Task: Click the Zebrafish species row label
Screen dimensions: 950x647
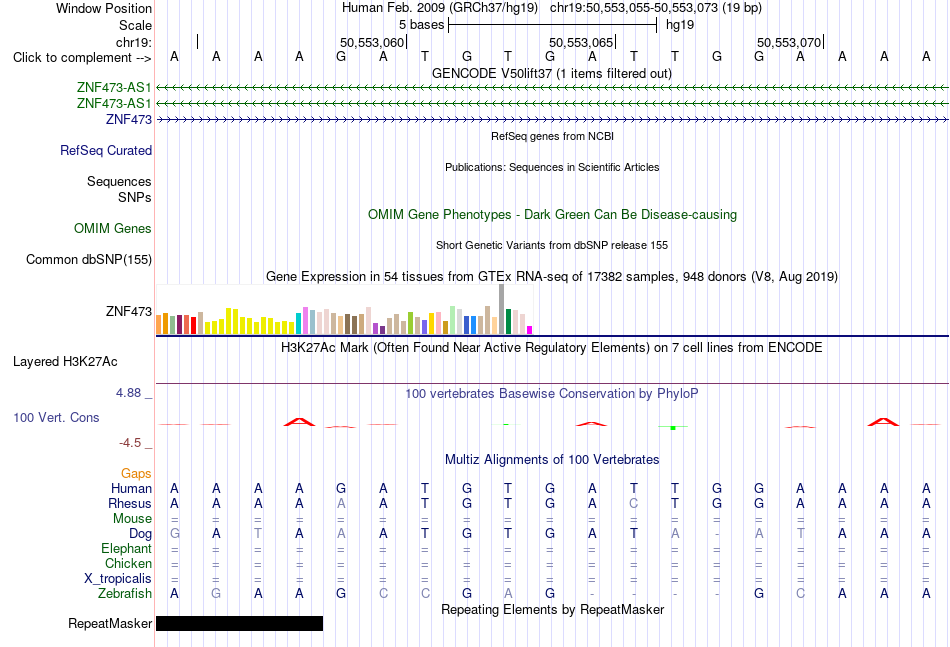Action: click(x=125, y=594)
